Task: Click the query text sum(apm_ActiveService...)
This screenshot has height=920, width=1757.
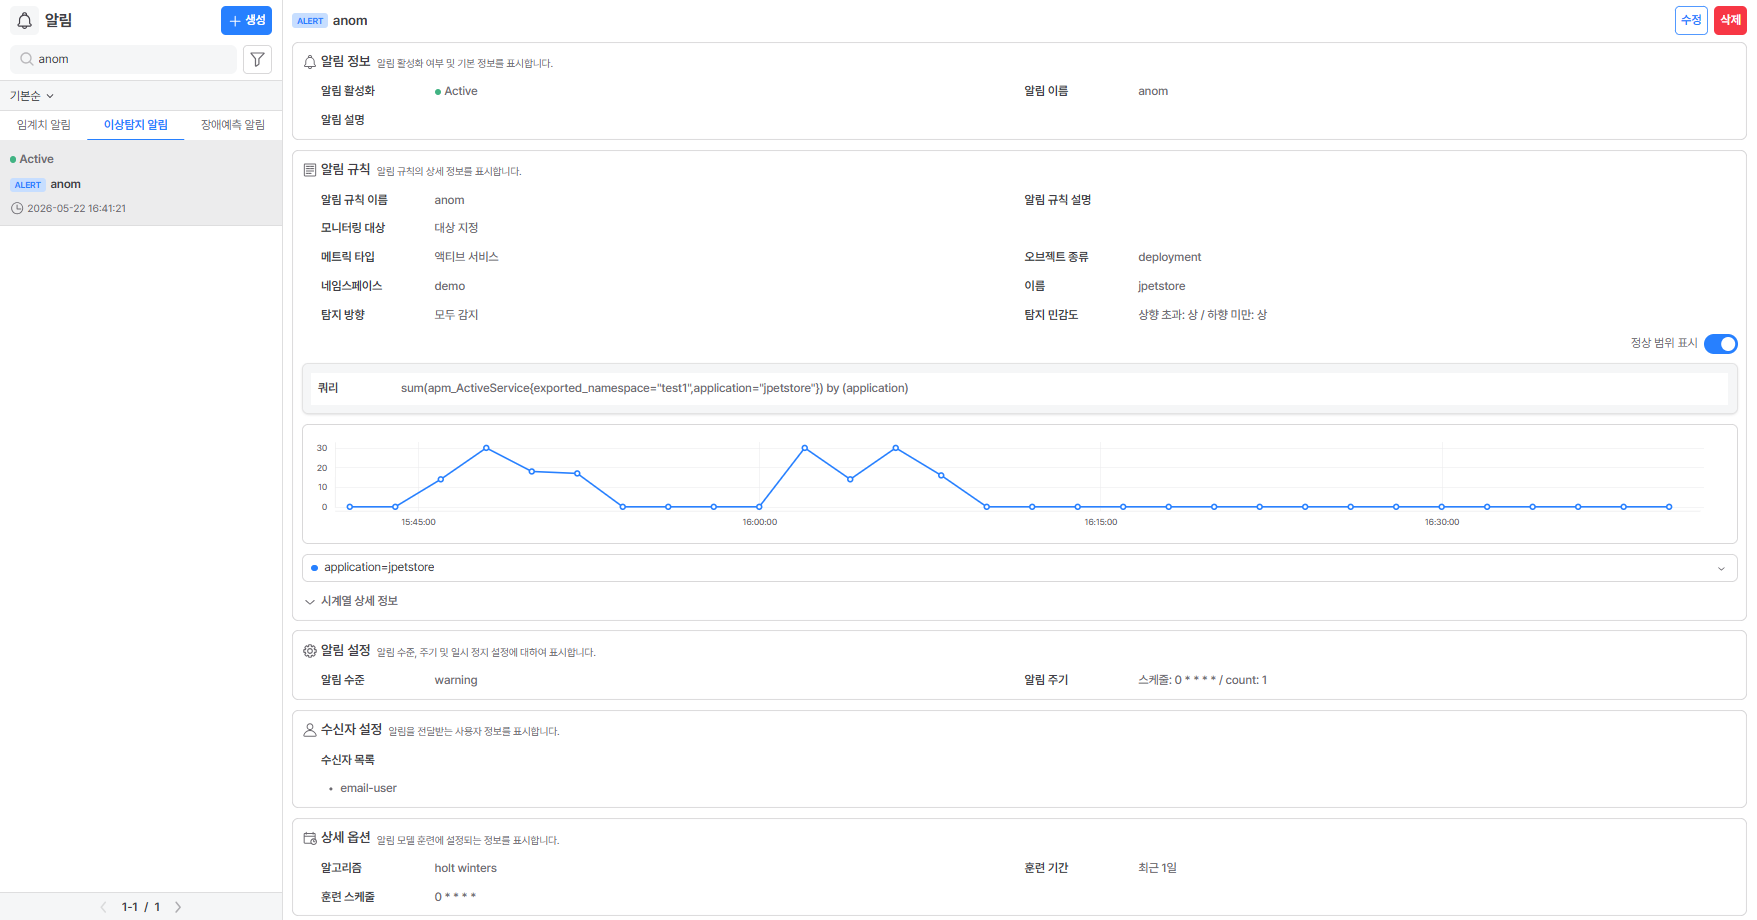Action: [x=654, y=388]
